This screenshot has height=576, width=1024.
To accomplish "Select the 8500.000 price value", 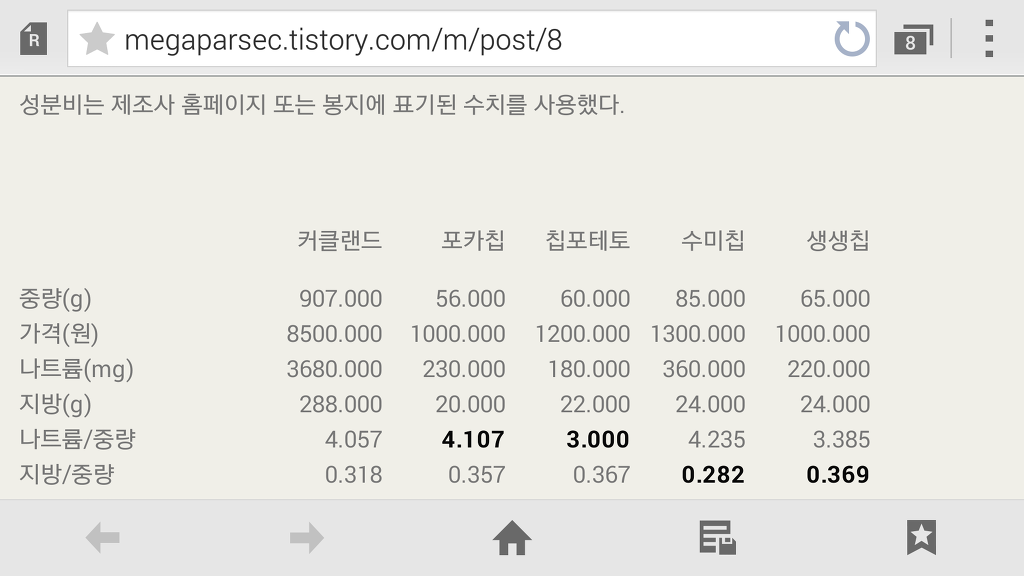I will pos(334,334).
